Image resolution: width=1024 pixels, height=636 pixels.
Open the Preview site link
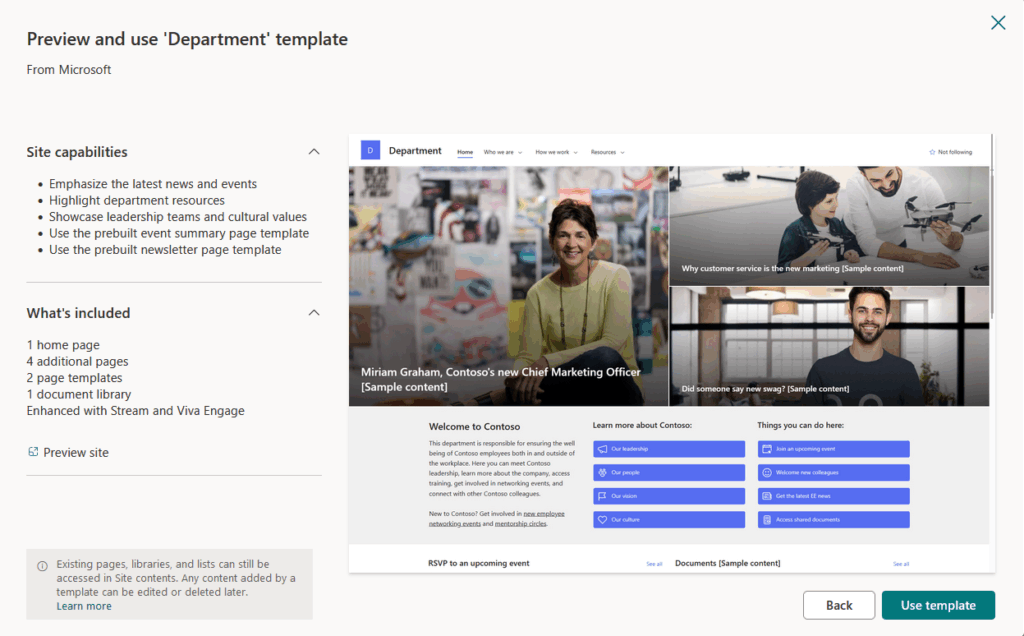pyautogui.click(x=76, y=453)
